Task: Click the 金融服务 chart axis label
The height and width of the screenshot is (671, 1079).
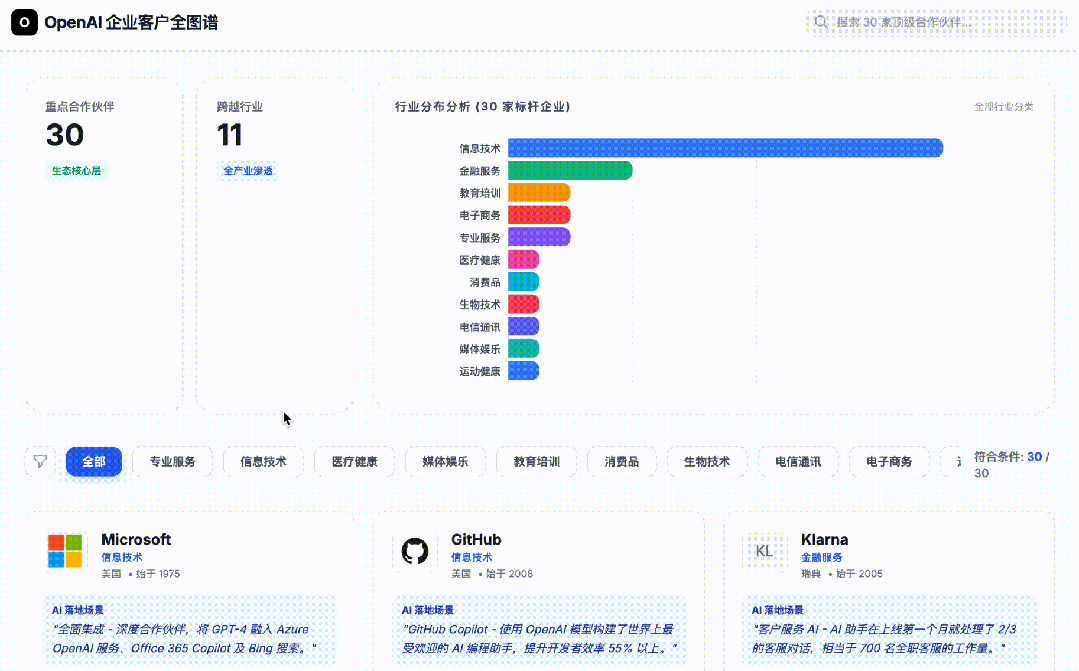Action: point(480,171)
